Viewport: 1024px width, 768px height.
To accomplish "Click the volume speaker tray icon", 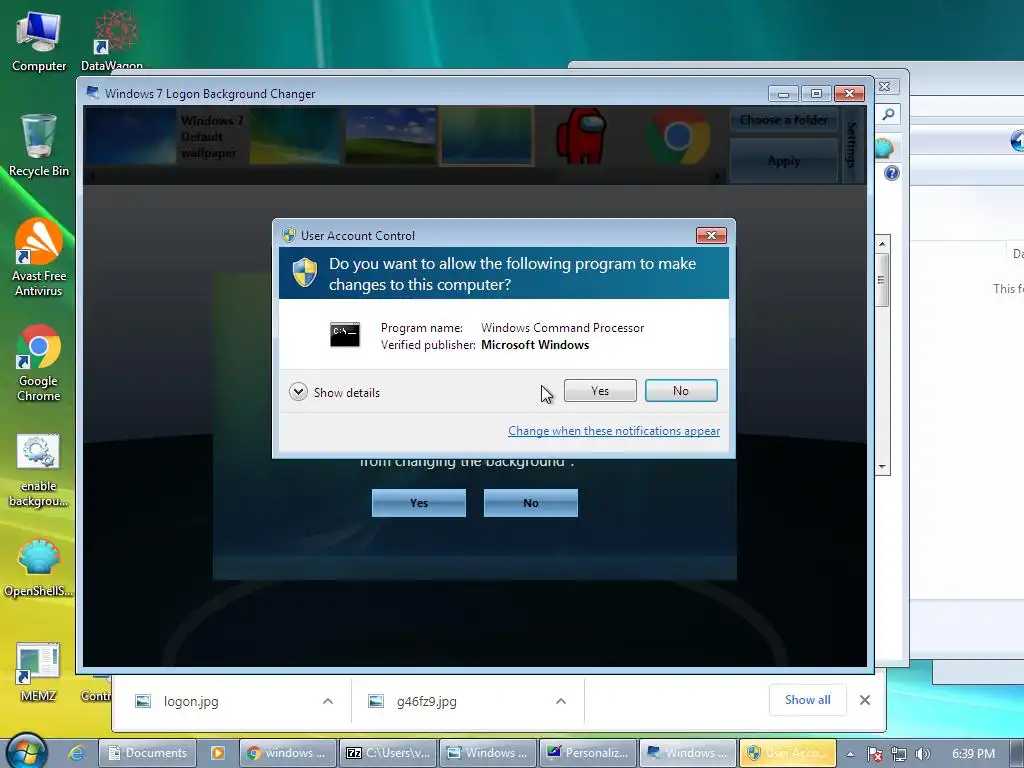I will [922, 754].
